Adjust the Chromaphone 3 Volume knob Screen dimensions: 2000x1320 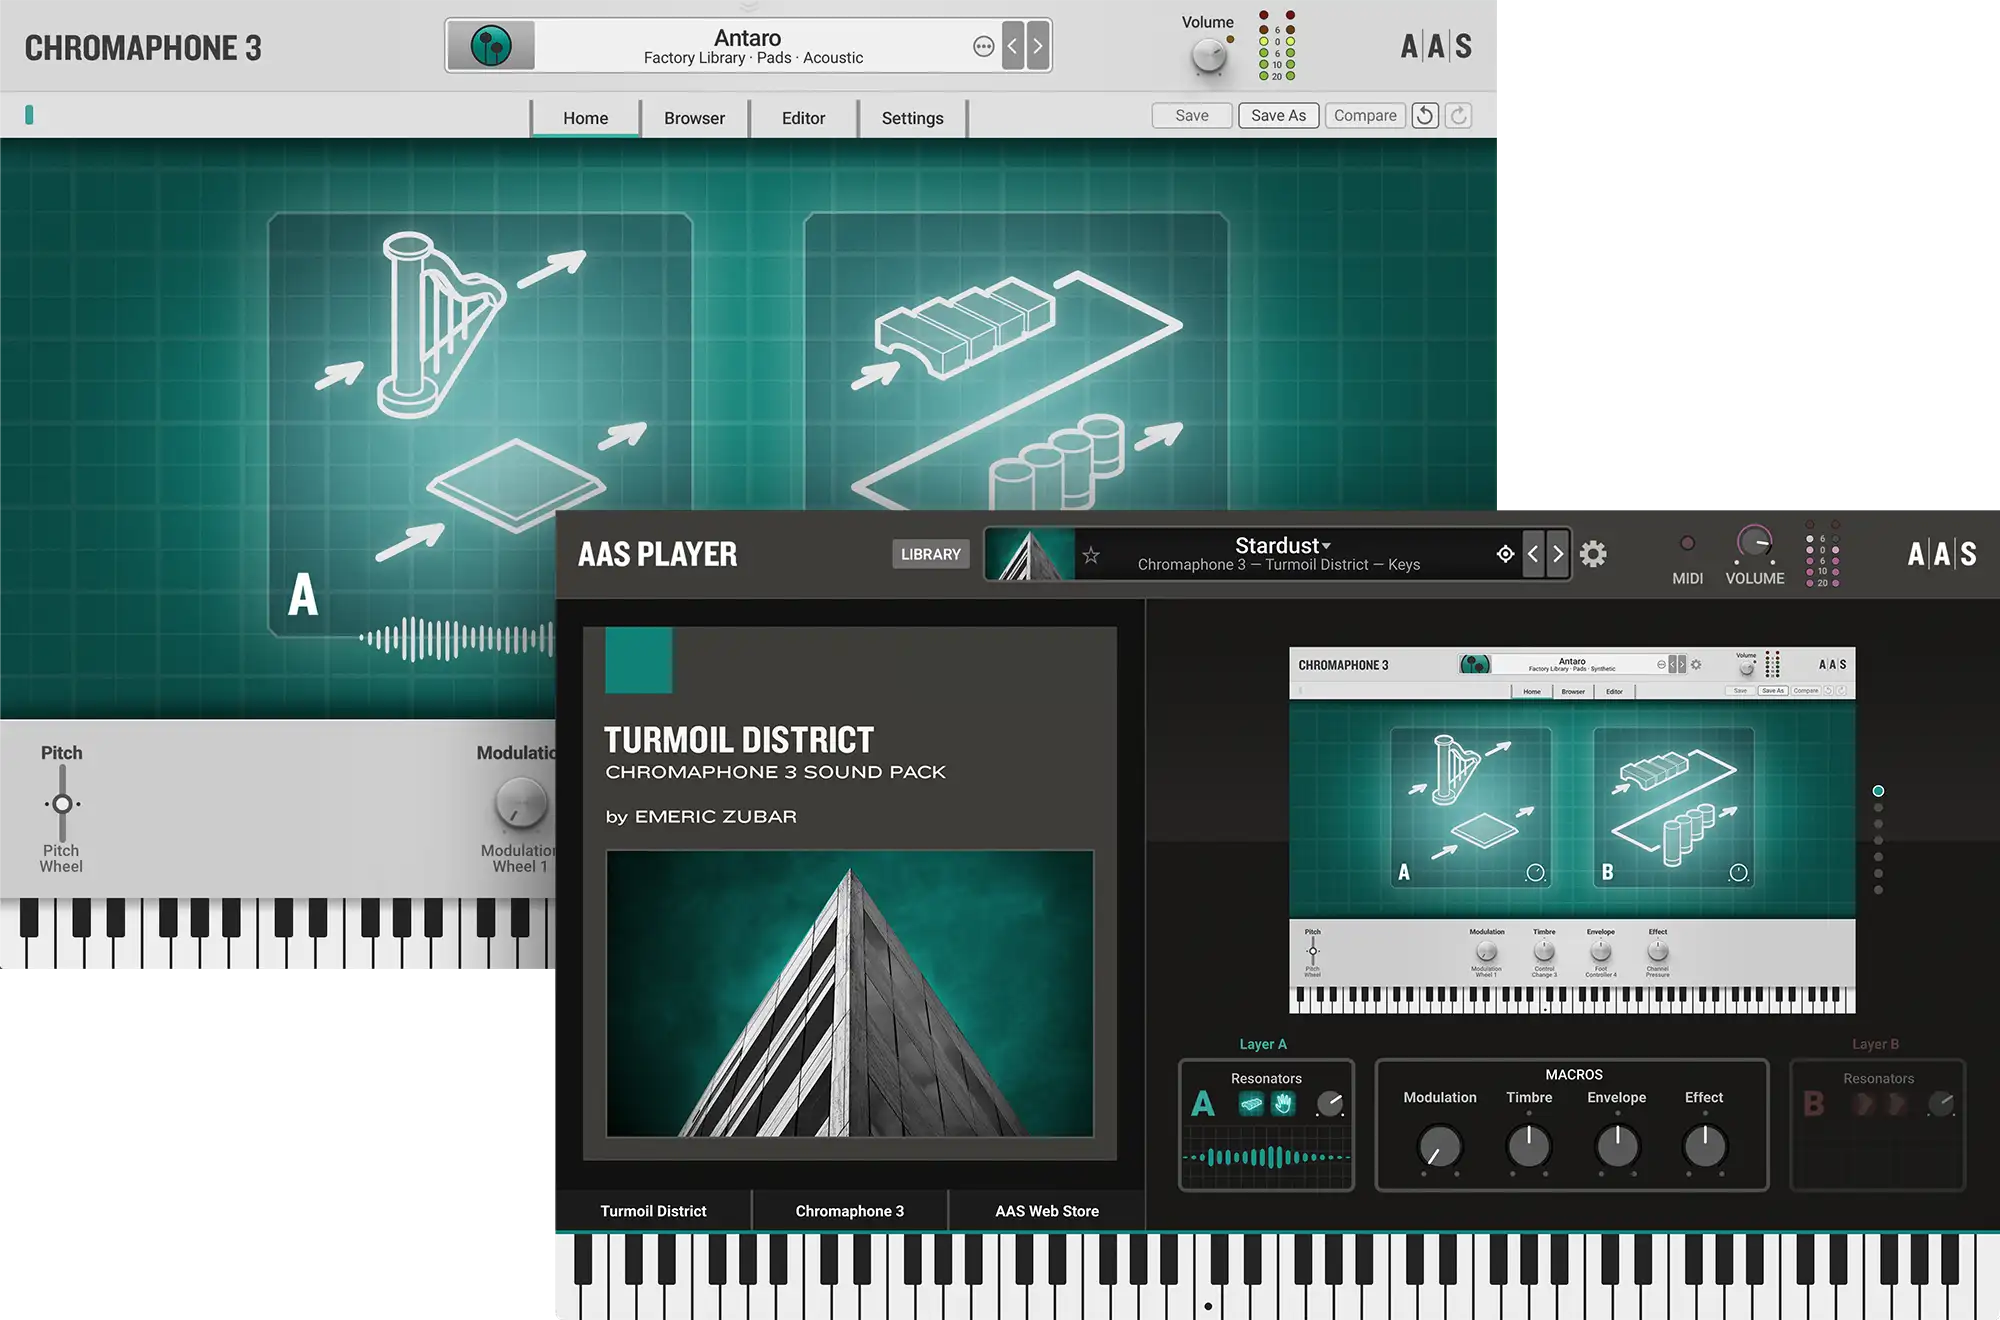(1209, 56)
